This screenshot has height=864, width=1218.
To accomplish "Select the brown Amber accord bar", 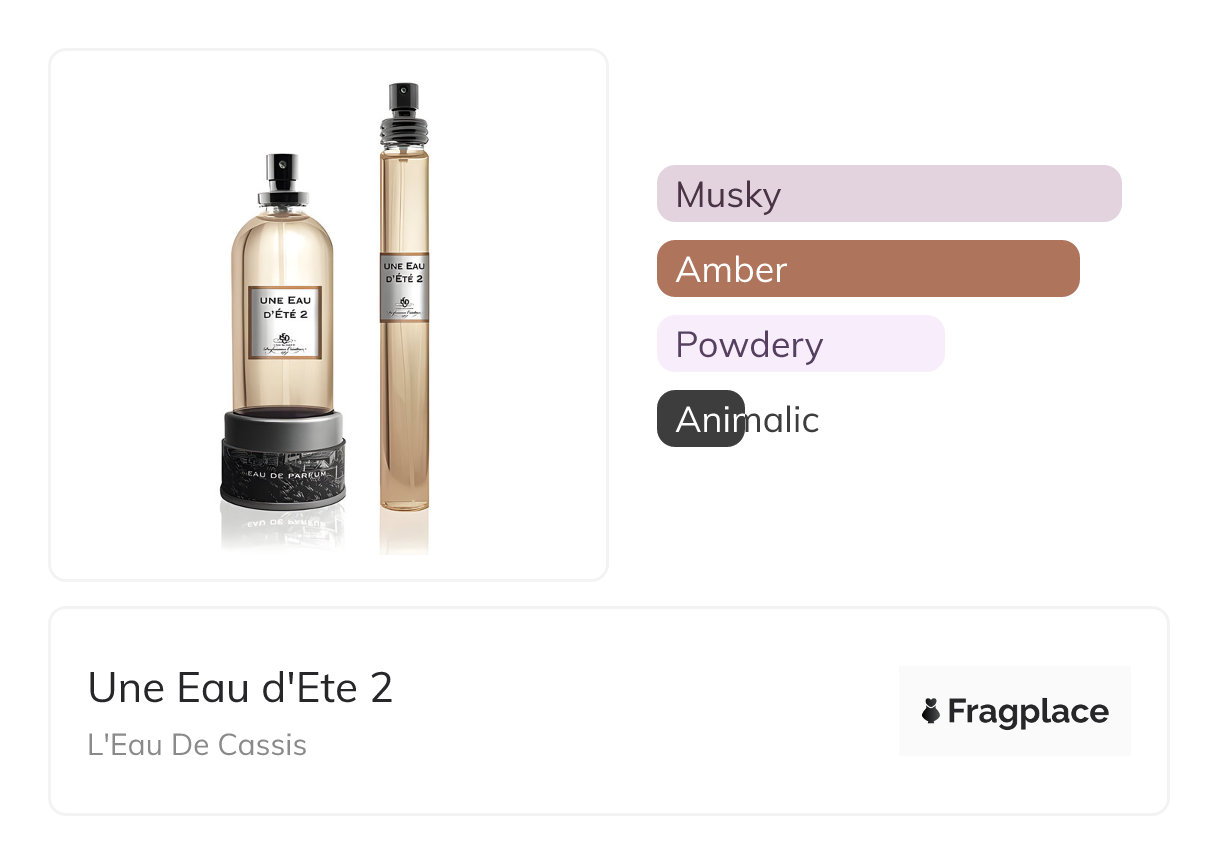I will coord(867,269).
